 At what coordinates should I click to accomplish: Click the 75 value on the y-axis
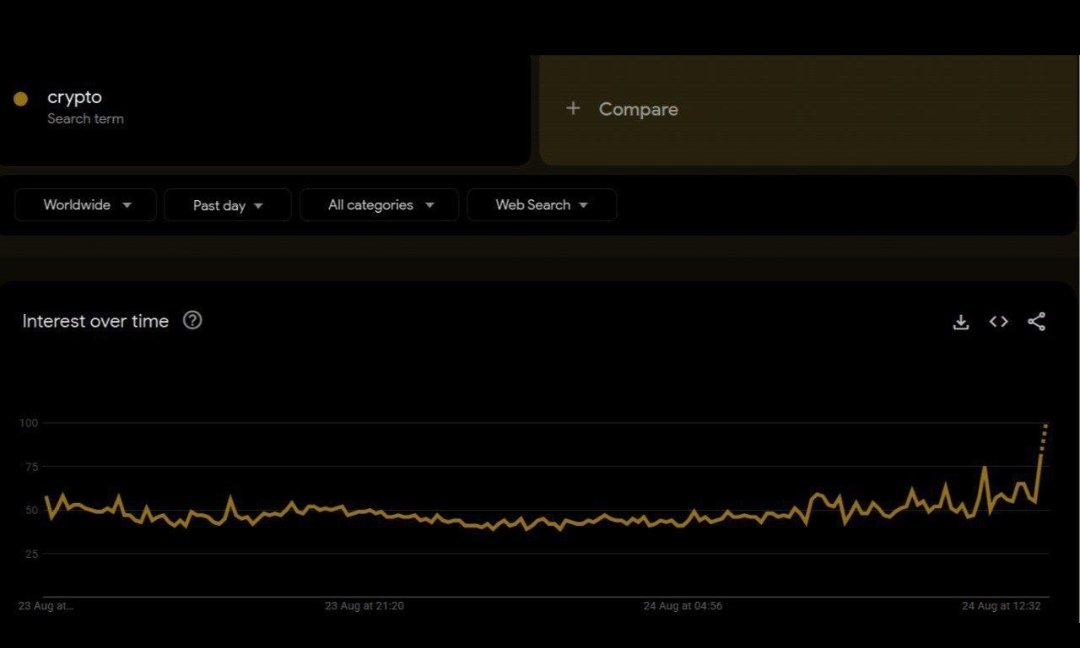coord(32,467)
